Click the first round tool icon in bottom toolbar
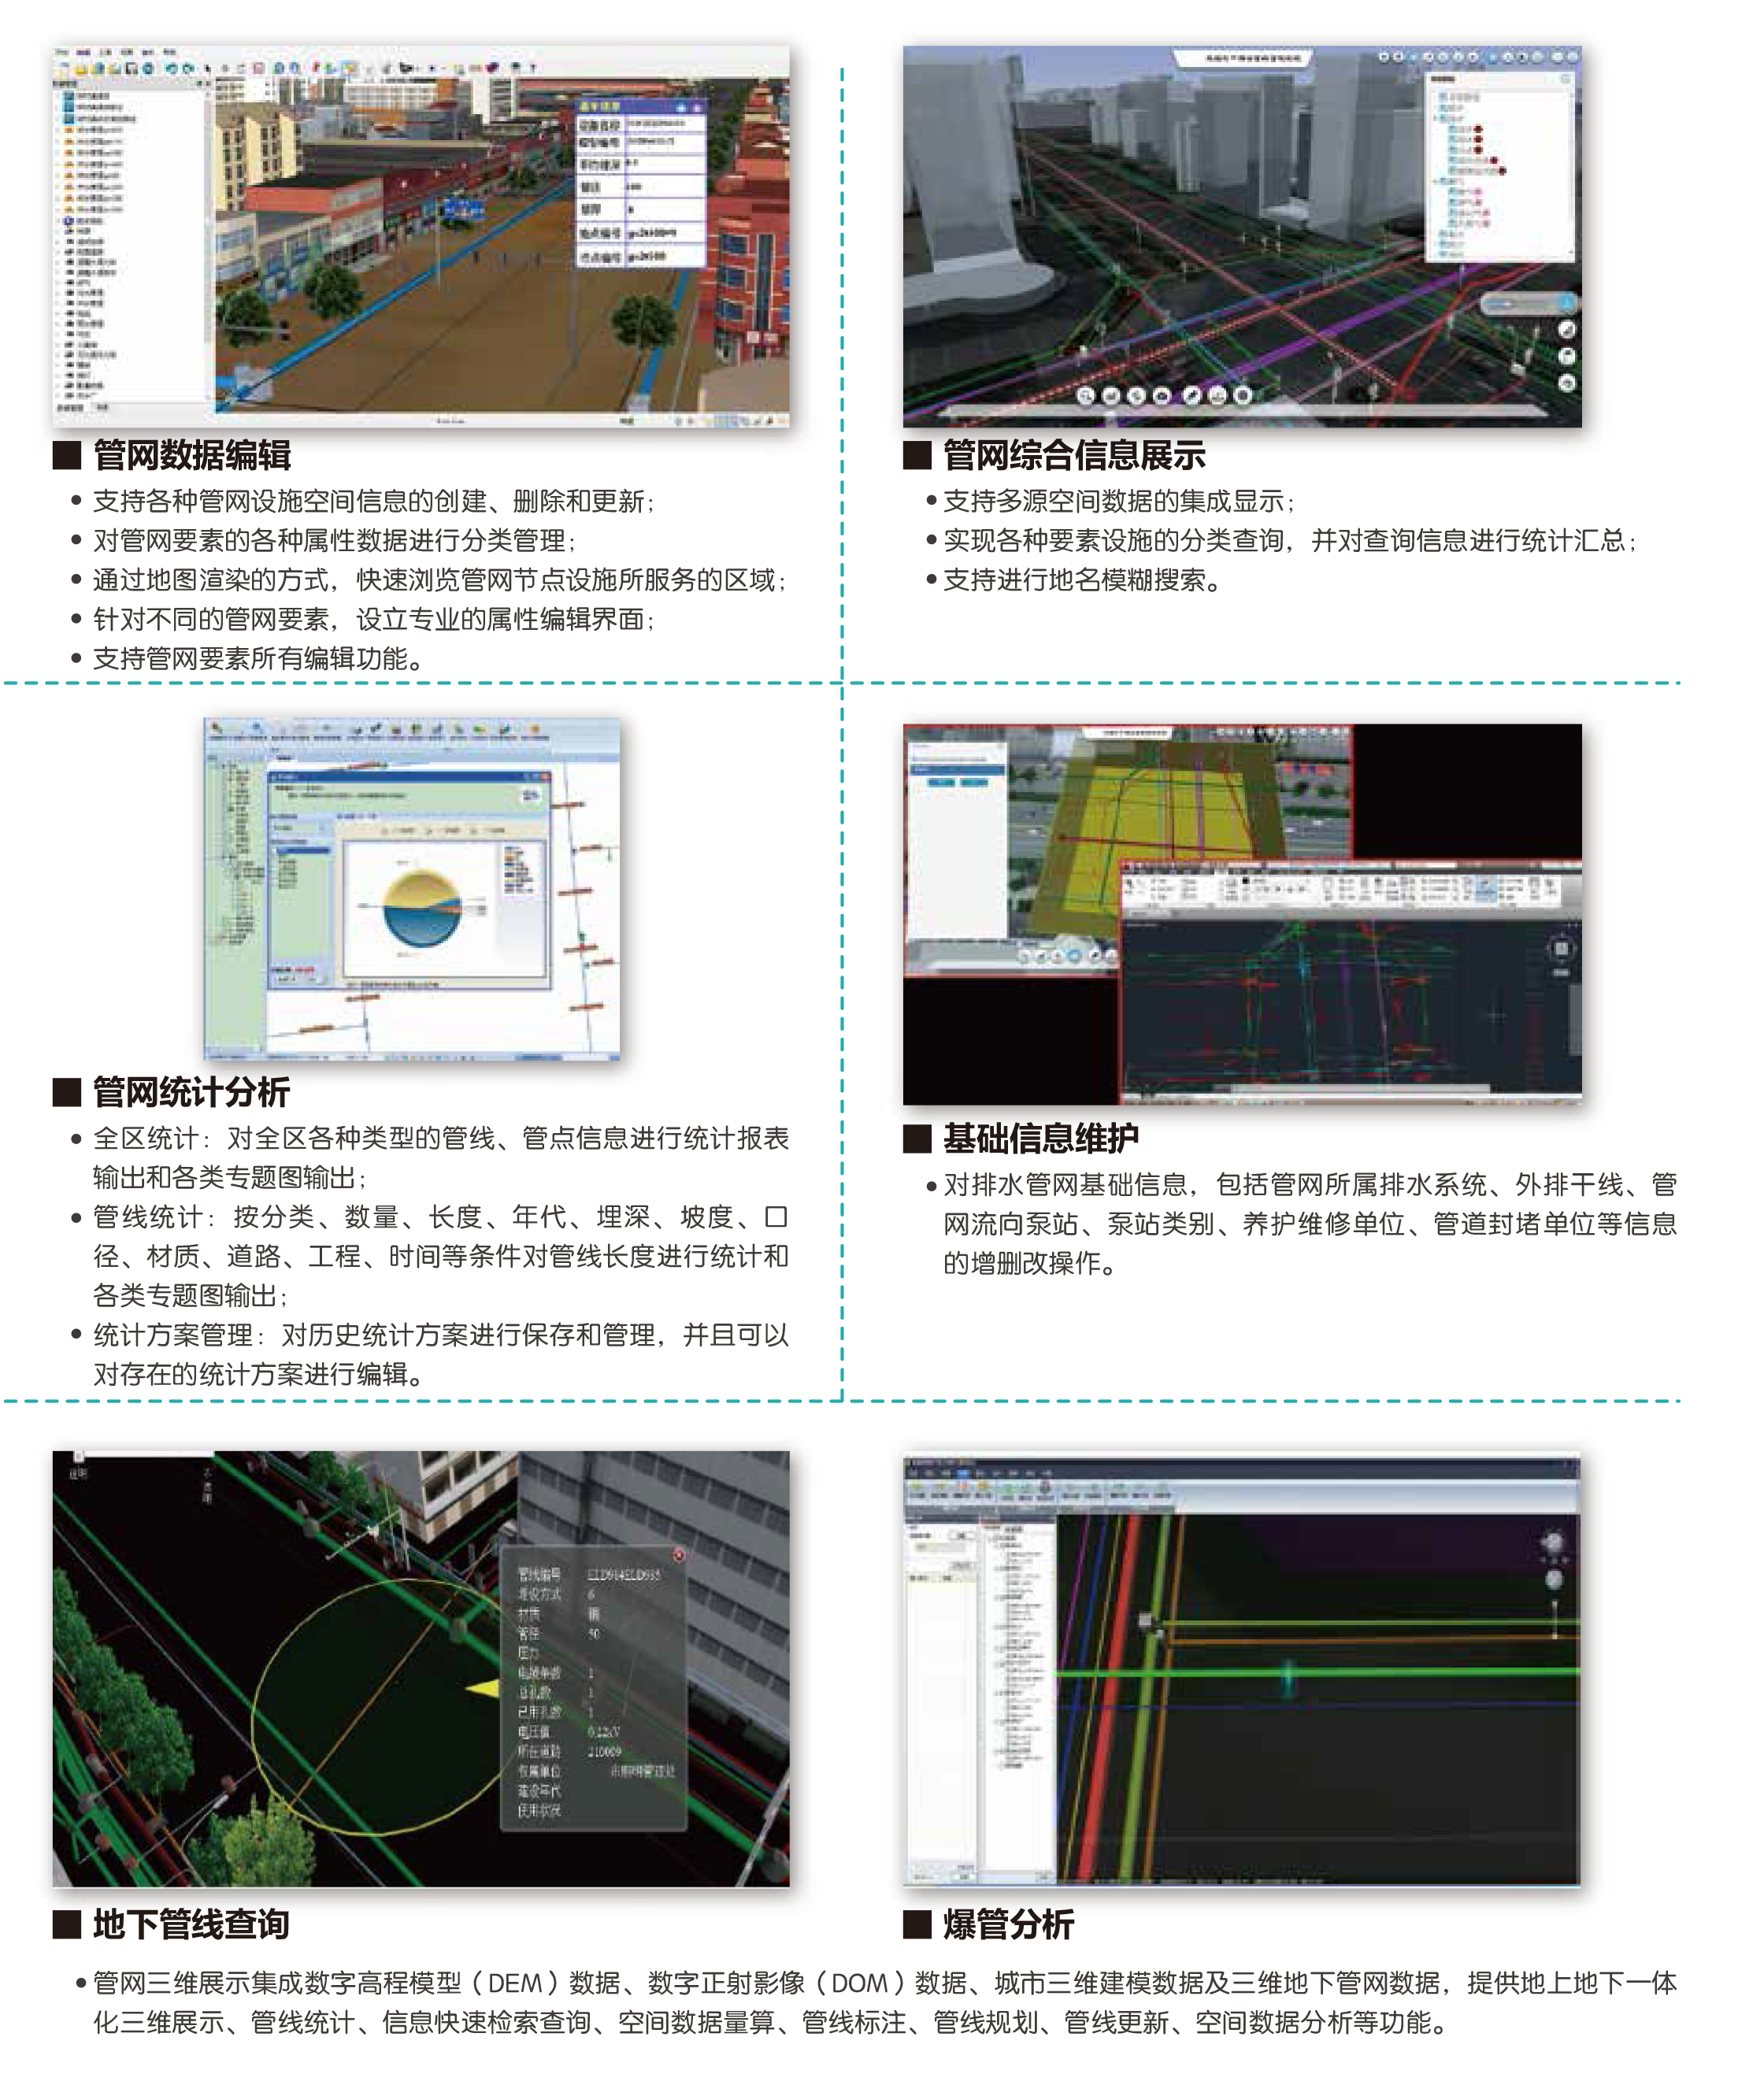 pyautogui.click(x=1085, y=396)
